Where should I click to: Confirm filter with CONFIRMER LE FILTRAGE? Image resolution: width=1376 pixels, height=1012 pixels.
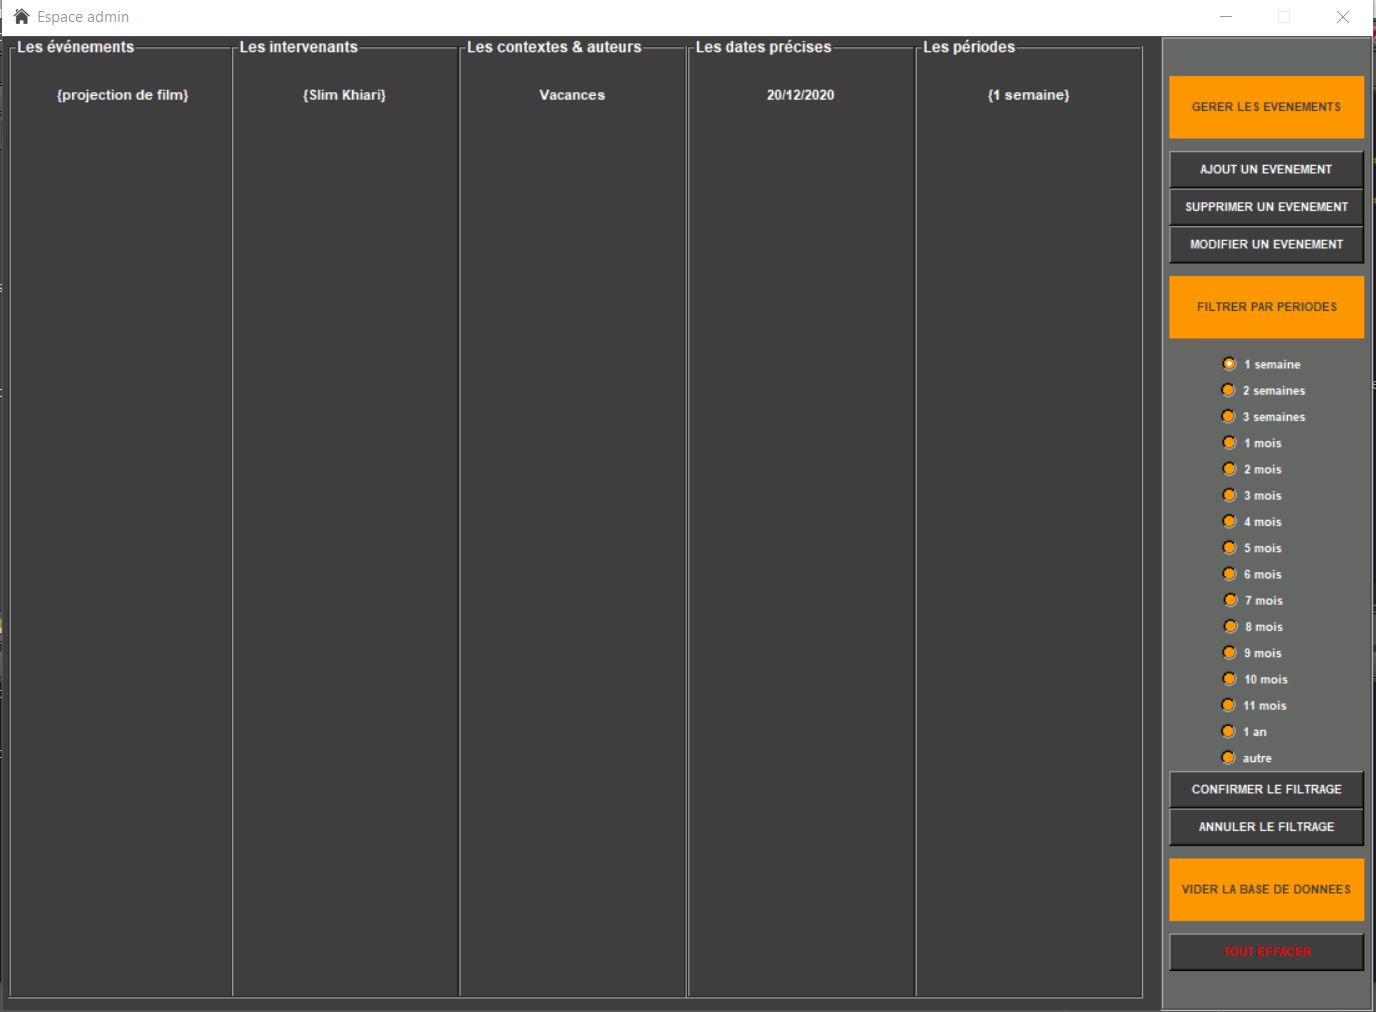click(x=1266, y=789)
